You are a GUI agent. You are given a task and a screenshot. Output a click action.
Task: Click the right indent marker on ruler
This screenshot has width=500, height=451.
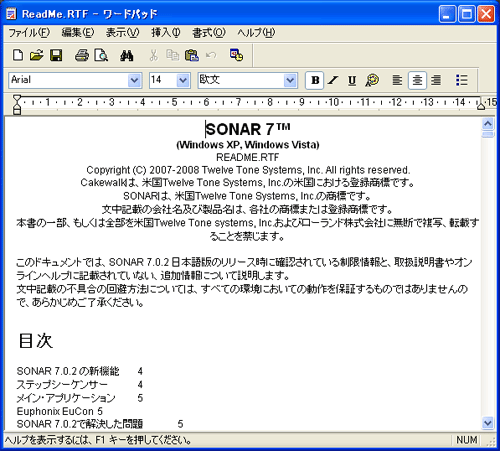[481, 106]
